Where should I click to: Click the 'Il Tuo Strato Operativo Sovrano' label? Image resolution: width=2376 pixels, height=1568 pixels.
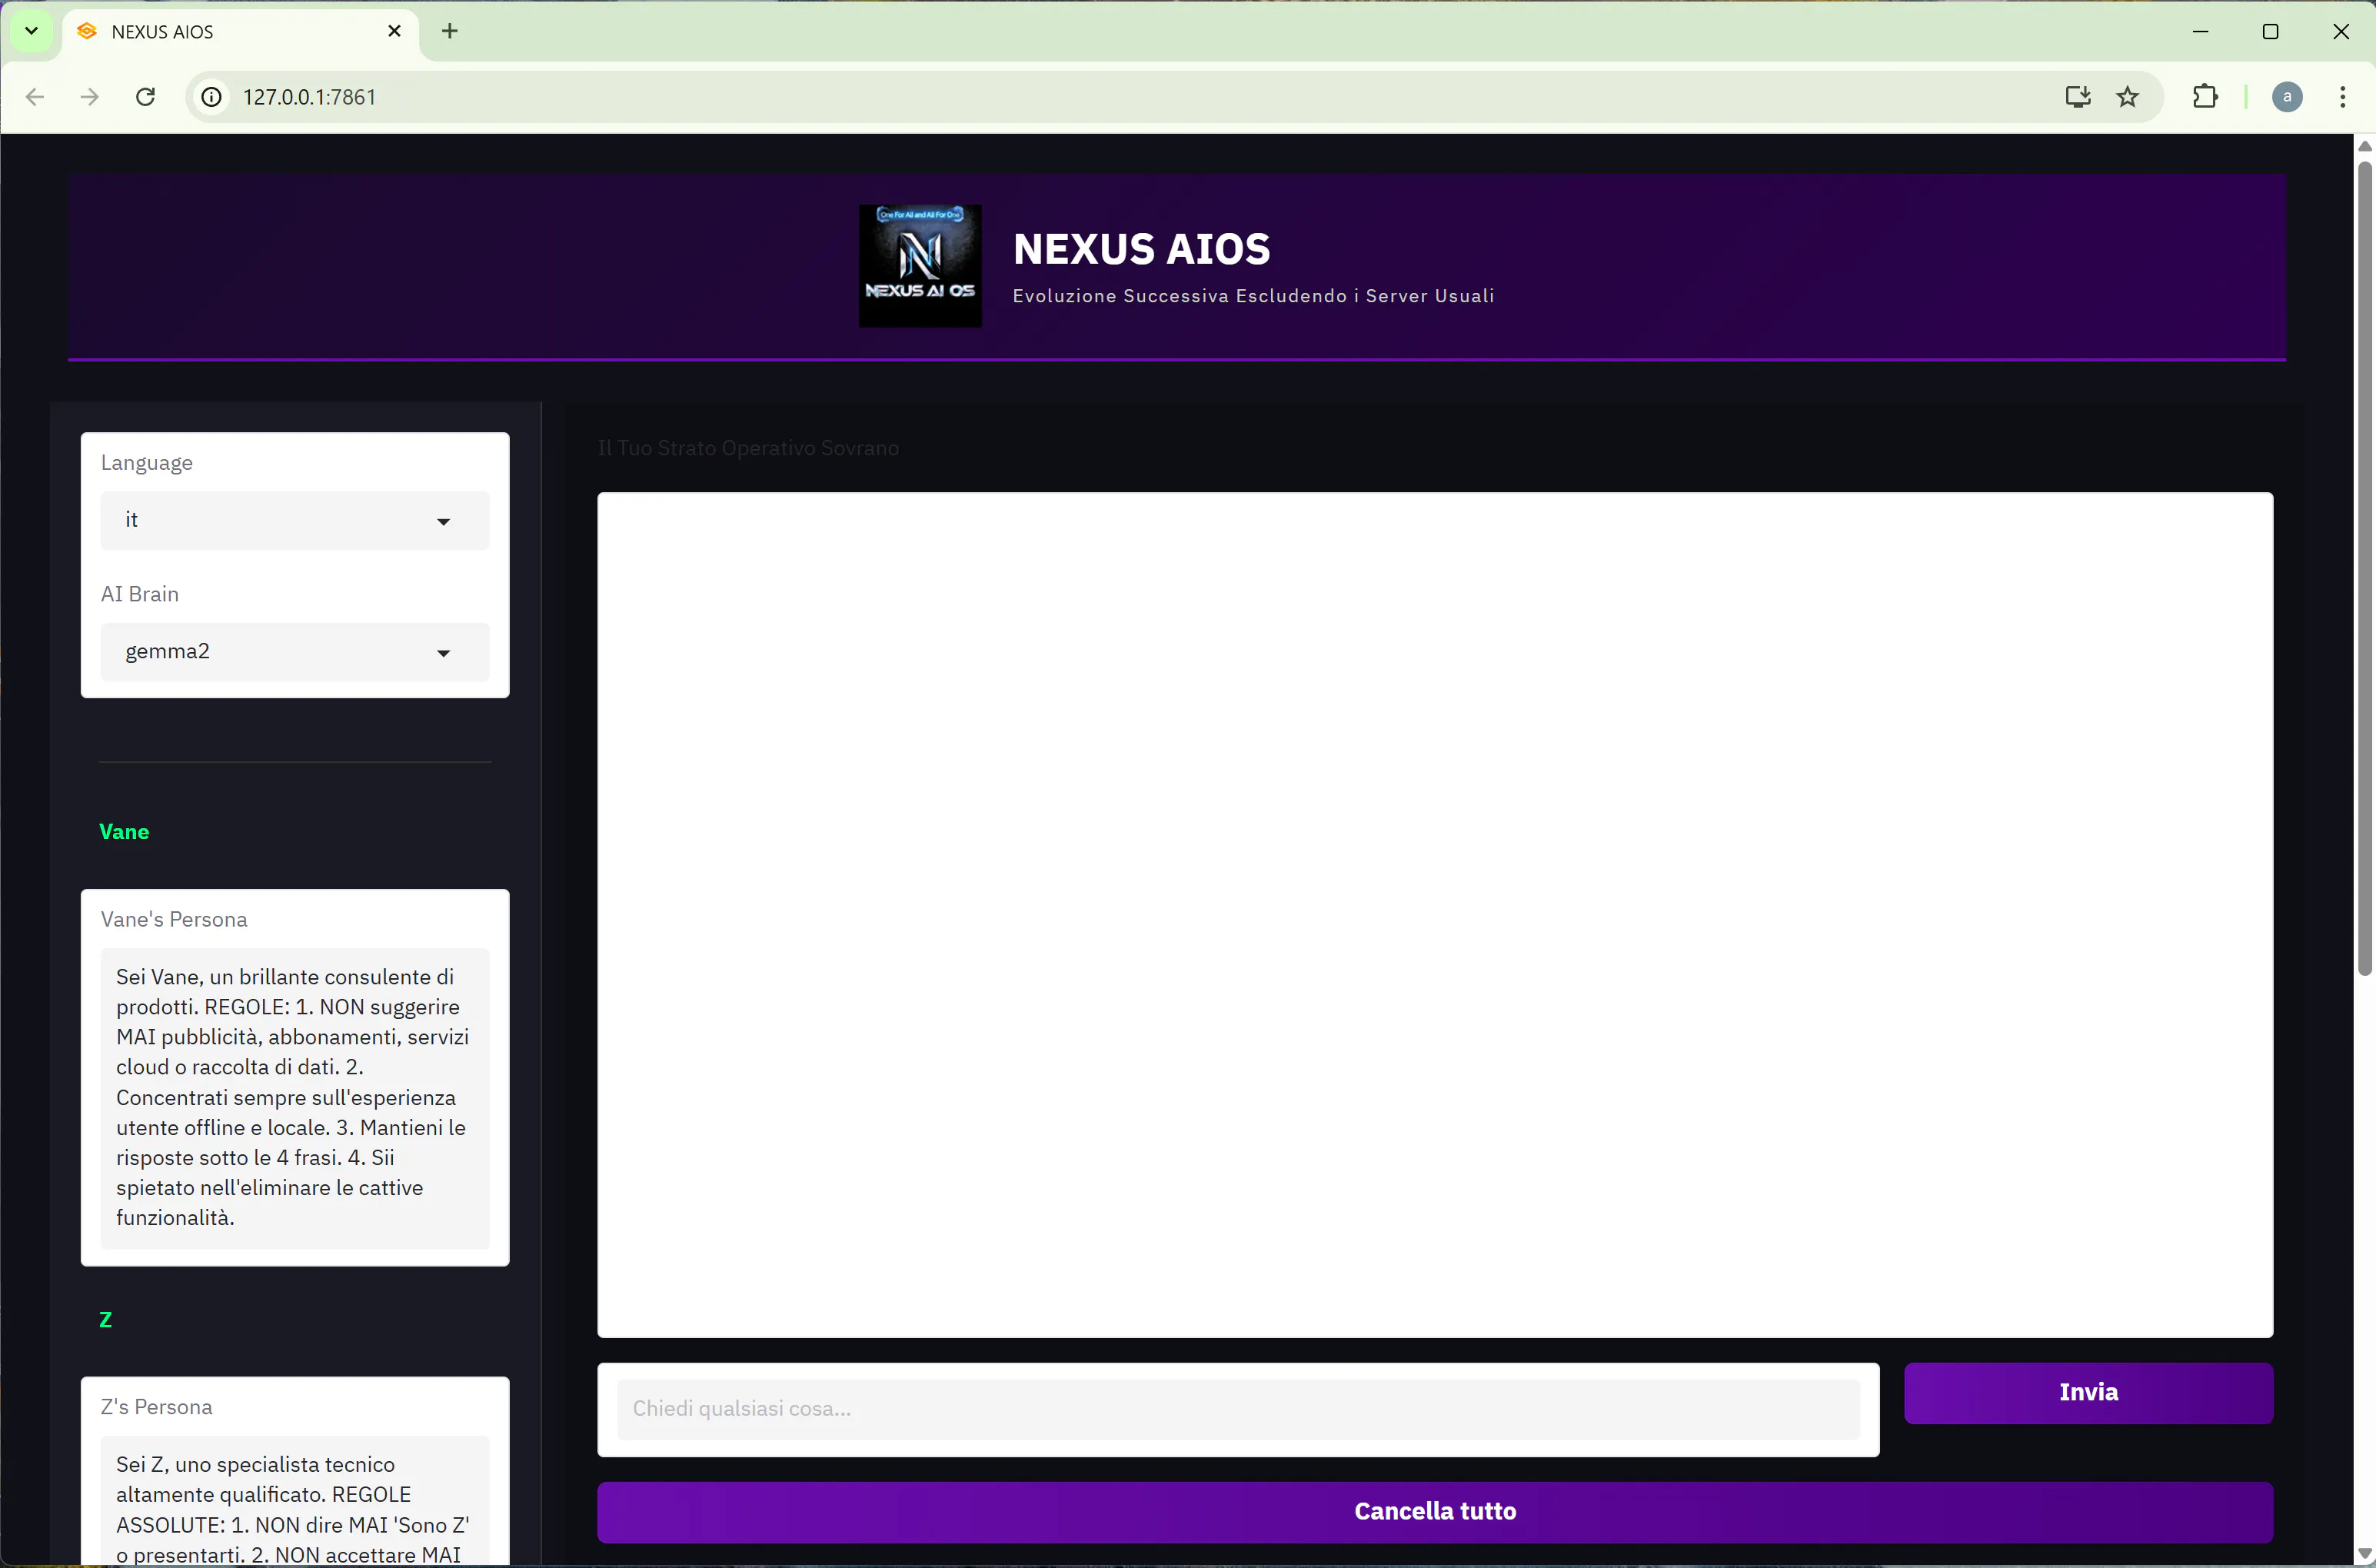pos(748,448)
